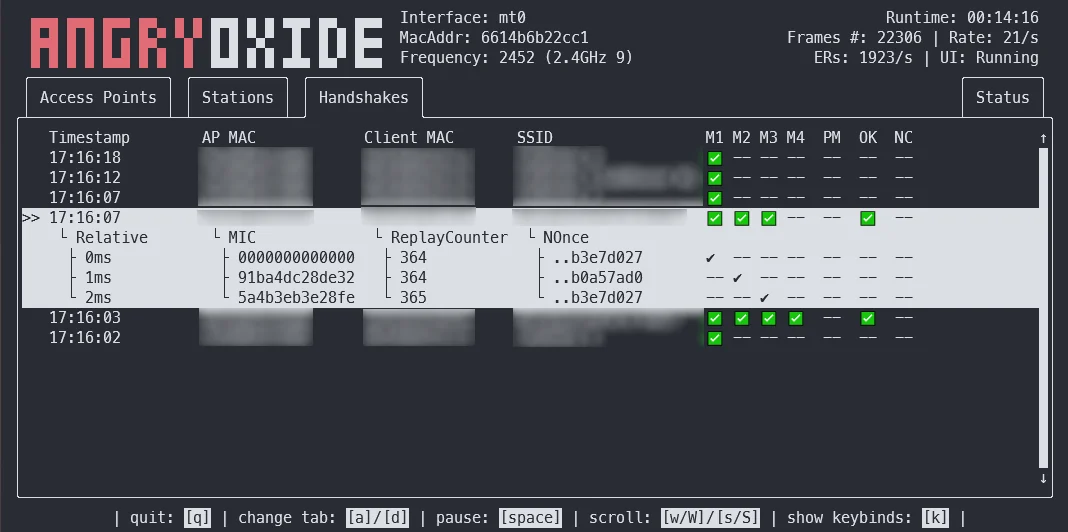Click the M4 column header

795,138
